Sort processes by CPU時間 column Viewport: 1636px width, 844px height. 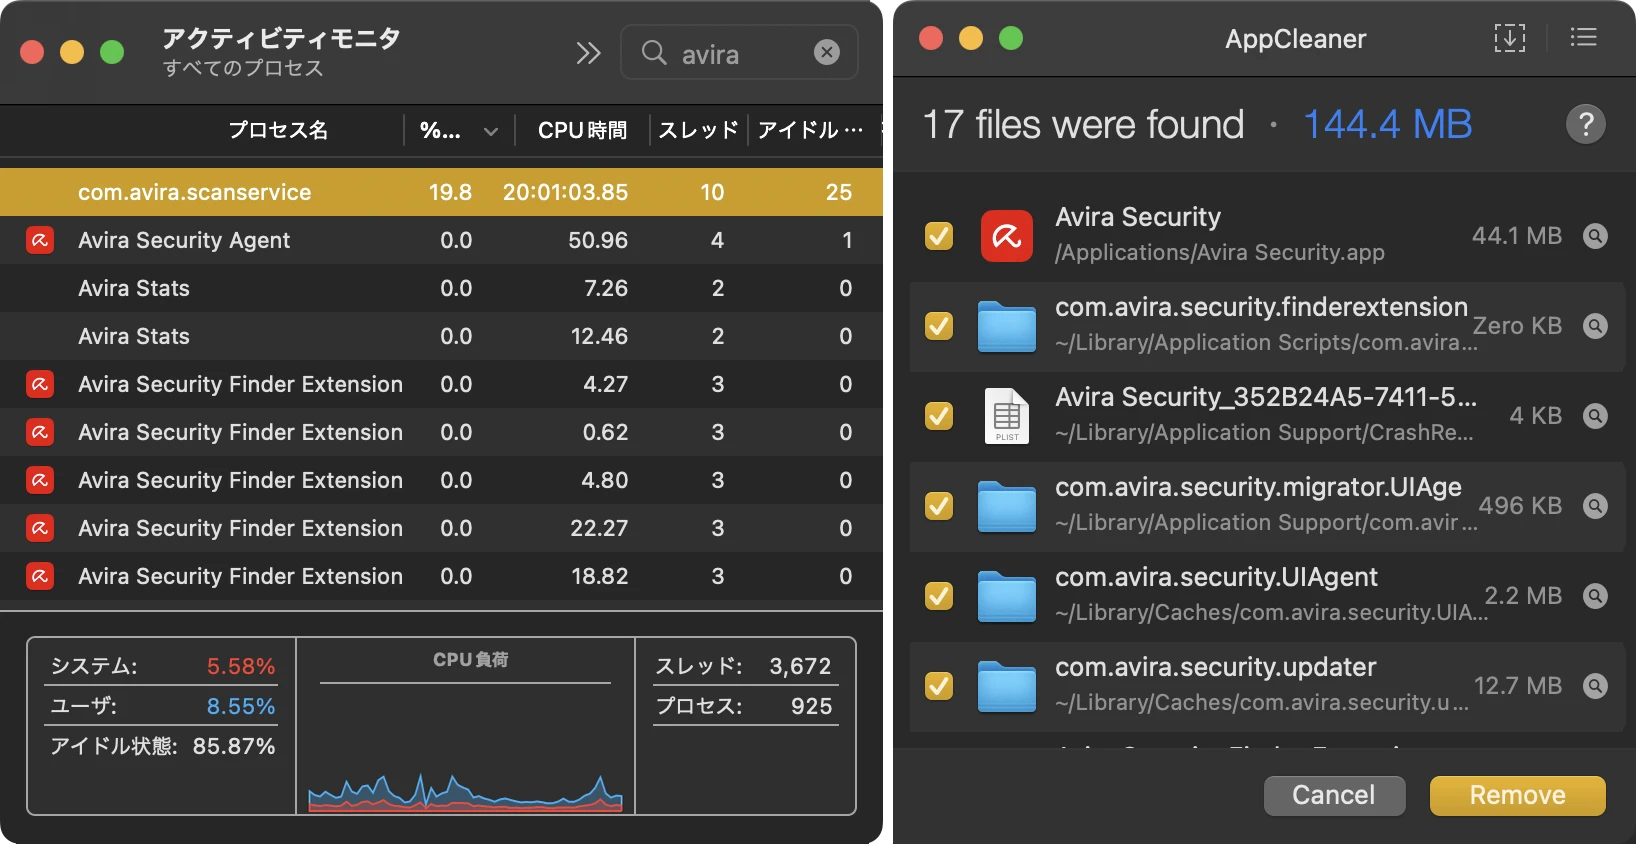point(582,131)
